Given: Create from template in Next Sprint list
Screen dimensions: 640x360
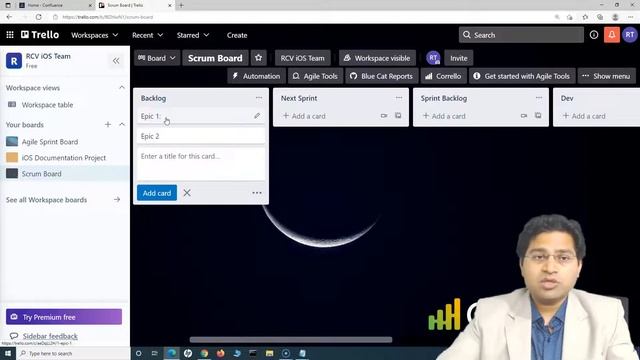Looking at the screenshot, I should (398, 116).
